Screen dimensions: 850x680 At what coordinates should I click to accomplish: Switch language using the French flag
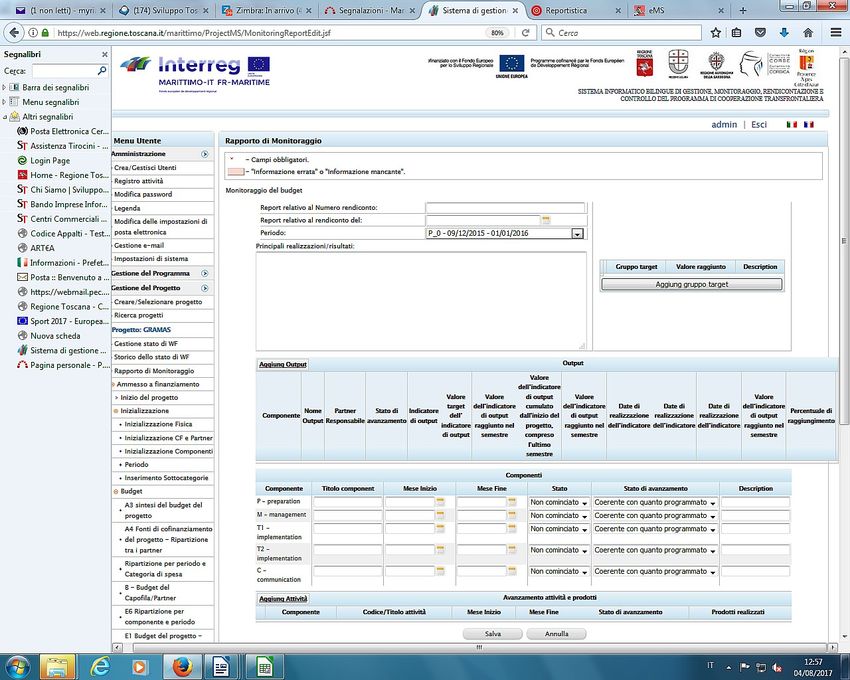tap(808, 125)
